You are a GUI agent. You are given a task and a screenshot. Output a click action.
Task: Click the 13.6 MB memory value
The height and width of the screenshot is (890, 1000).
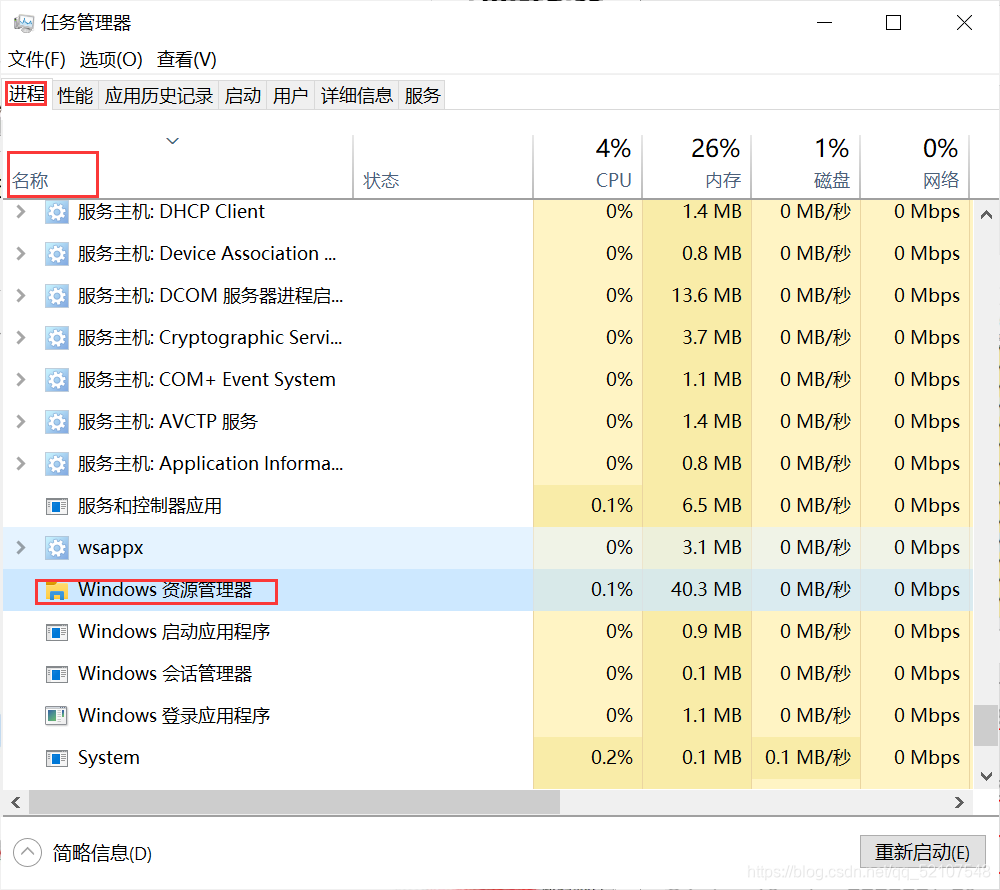(x=706, y=296)
